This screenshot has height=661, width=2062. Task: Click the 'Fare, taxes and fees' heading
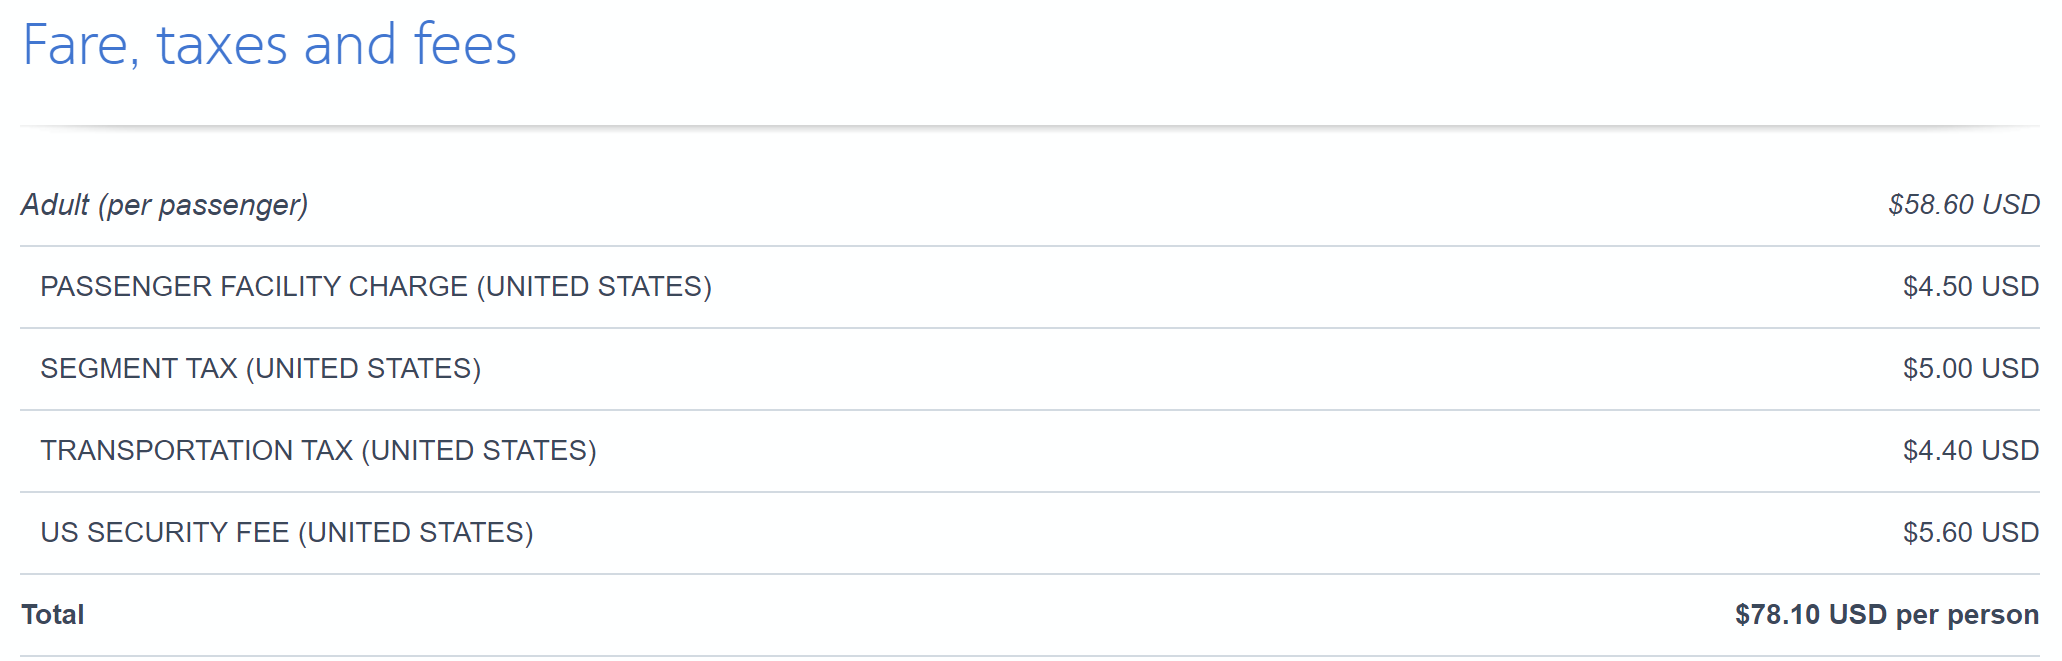[x=270, y=45]
